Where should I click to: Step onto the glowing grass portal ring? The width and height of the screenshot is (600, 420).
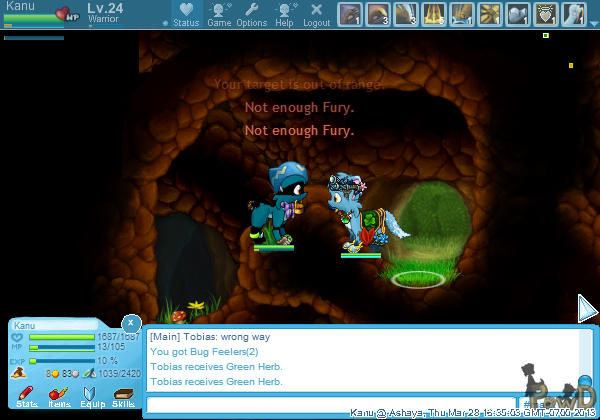(x=418, y=279)
